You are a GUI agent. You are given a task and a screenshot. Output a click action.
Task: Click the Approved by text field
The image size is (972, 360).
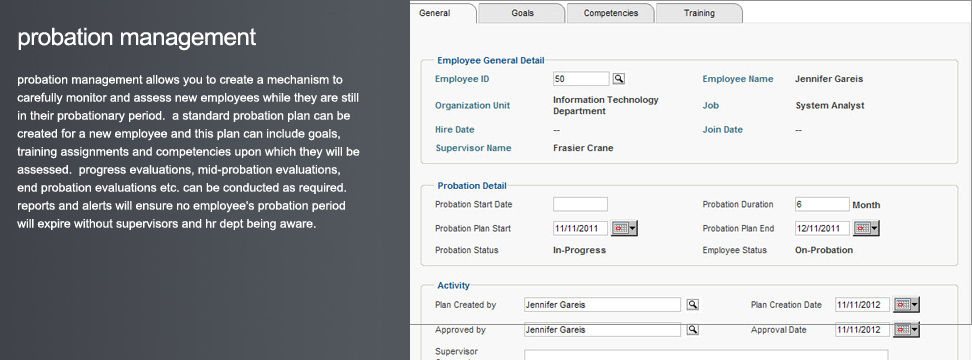click(x=602, y=330)
